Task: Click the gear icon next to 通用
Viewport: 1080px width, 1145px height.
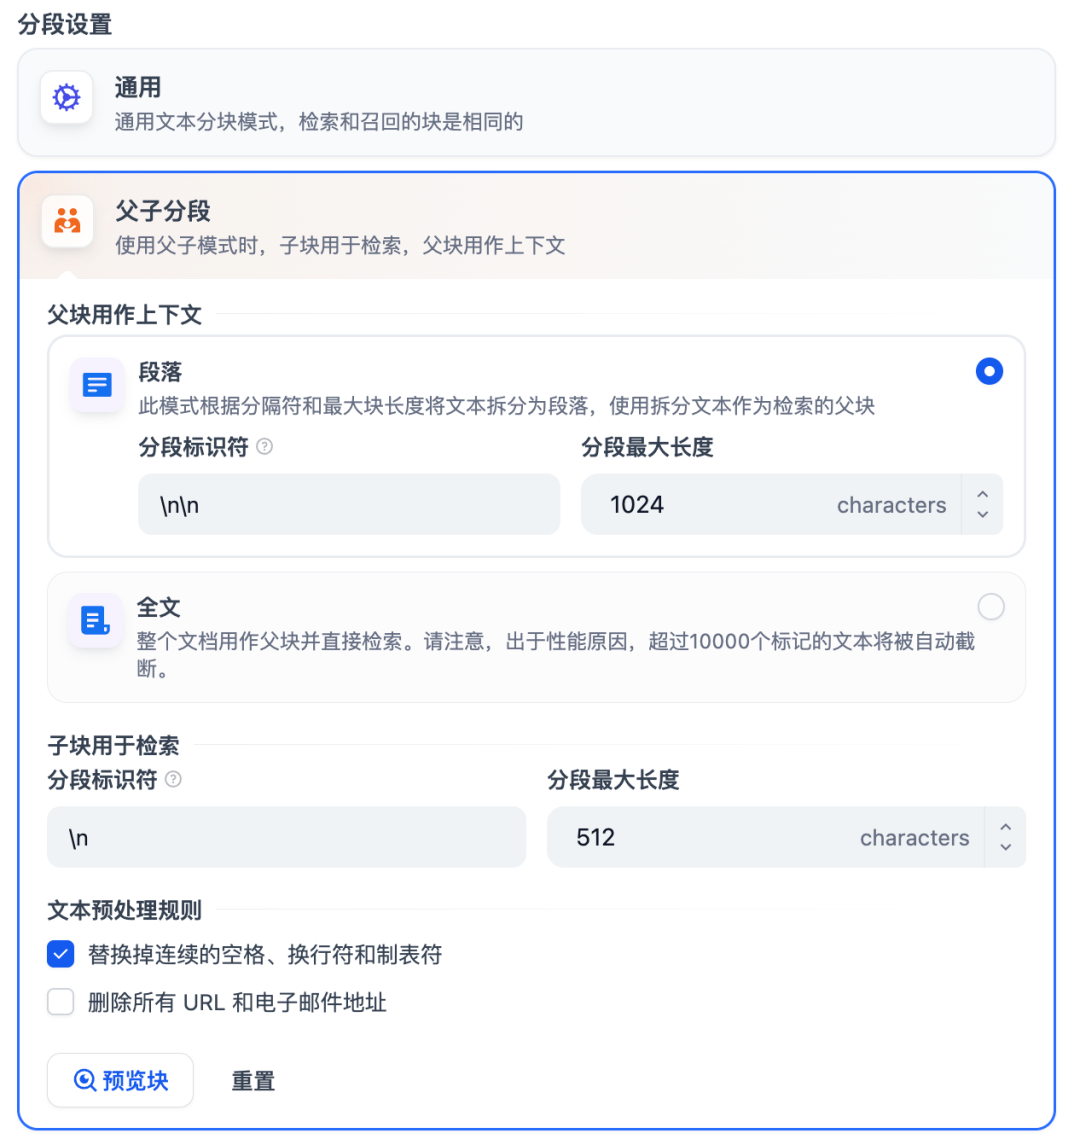Action: 66,97
